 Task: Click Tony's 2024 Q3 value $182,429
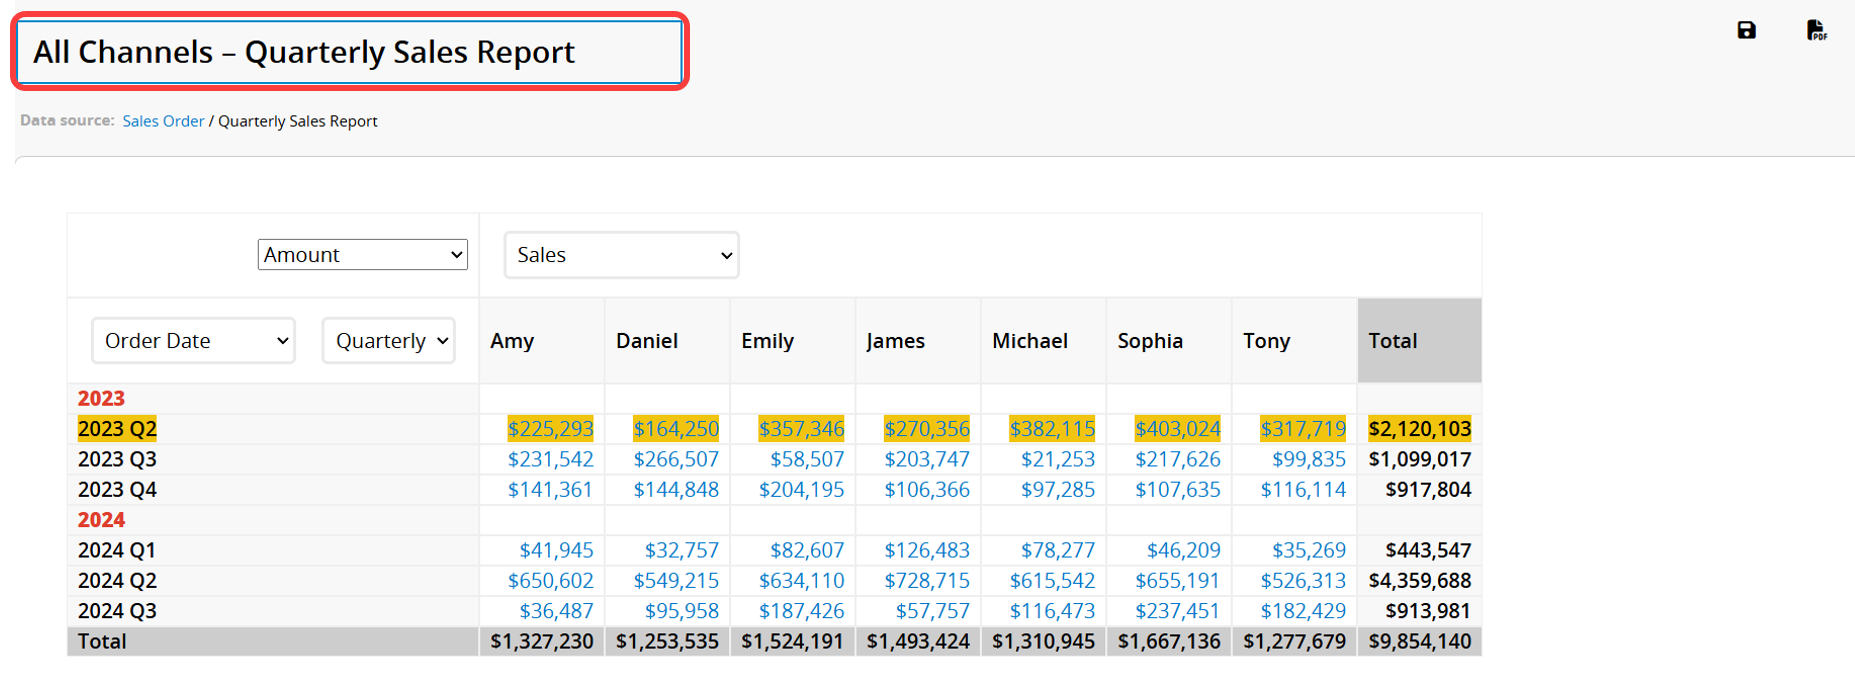[1302, 611]
